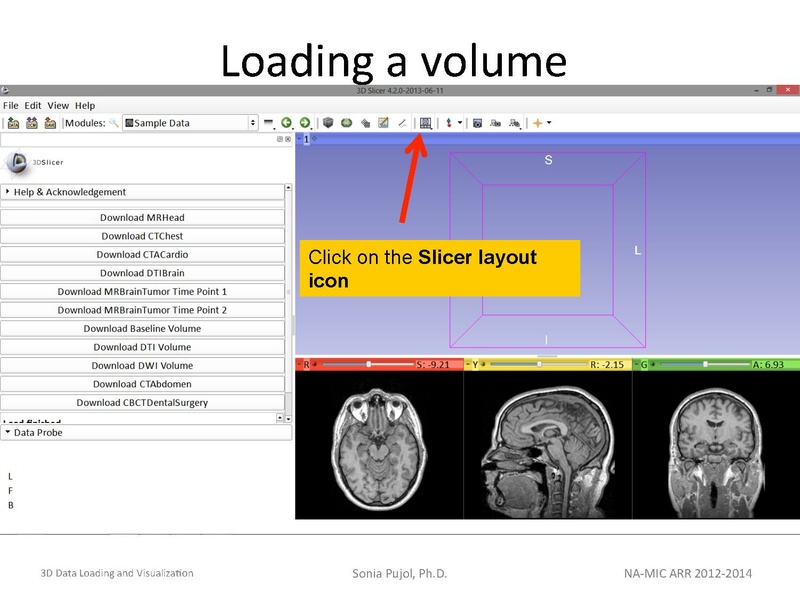
Task: Click the Slicer layout icon
Action: pos(426,123)
